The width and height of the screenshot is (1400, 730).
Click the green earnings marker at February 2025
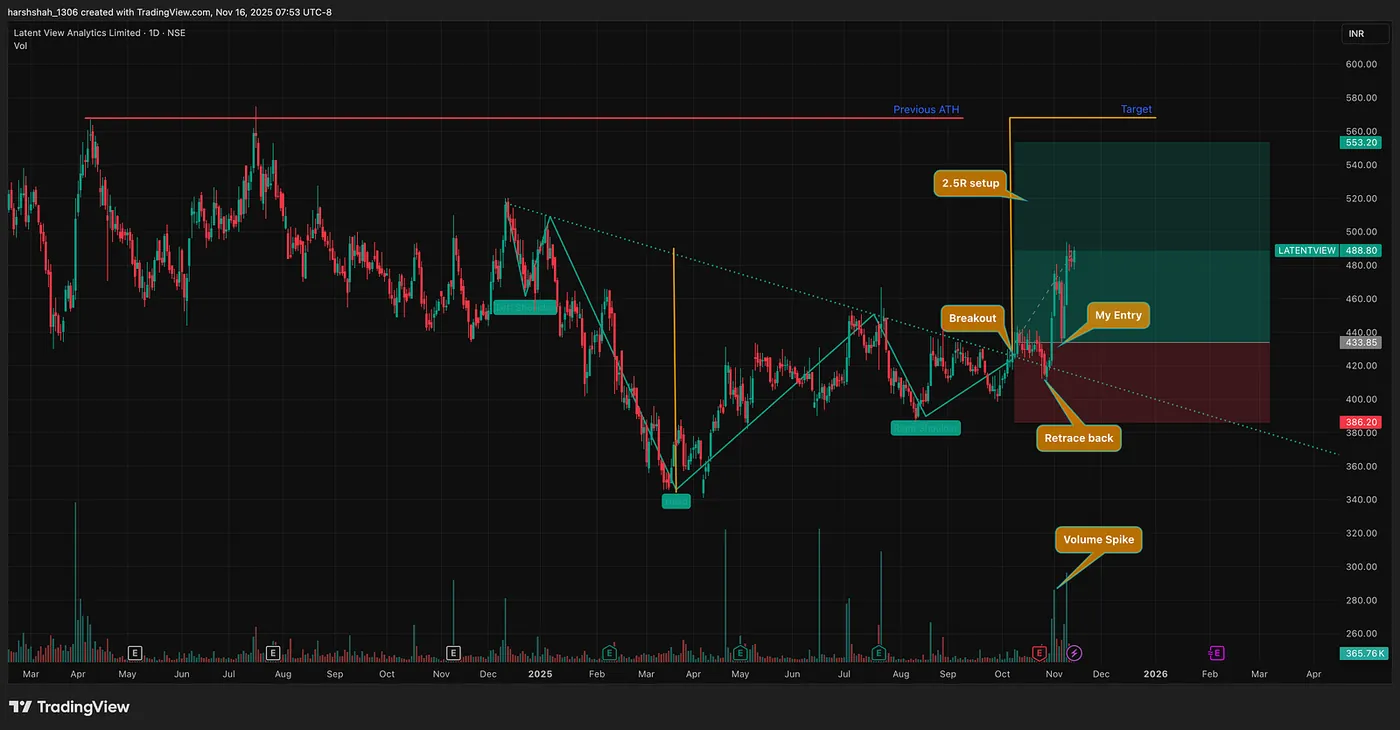tap(608, 653)
